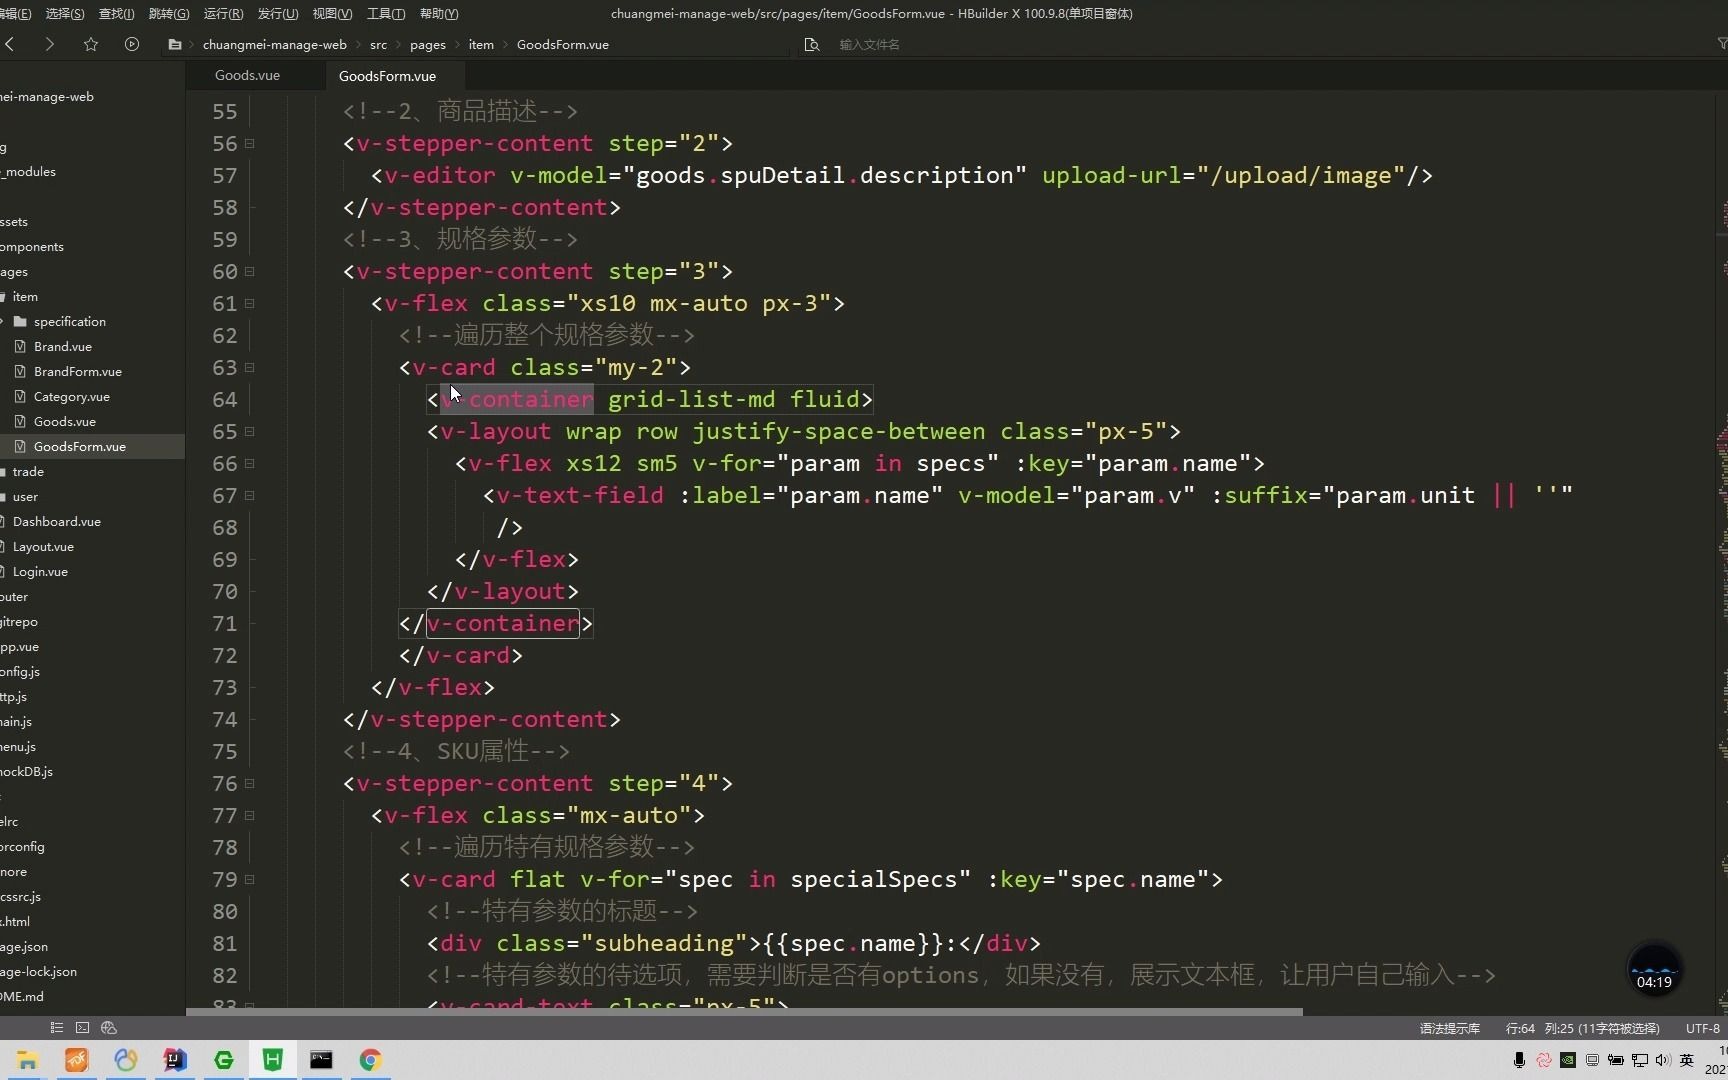
Task: Click the battery power icon in tray
Action: coord(1615,1060)
